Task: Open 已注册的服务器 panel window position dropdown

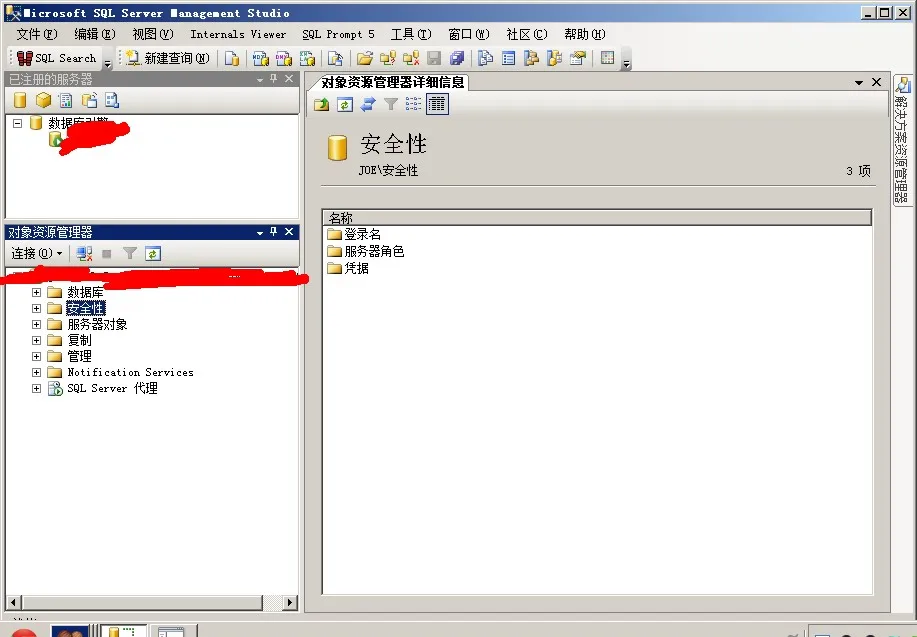Action: tap(260, 80)
